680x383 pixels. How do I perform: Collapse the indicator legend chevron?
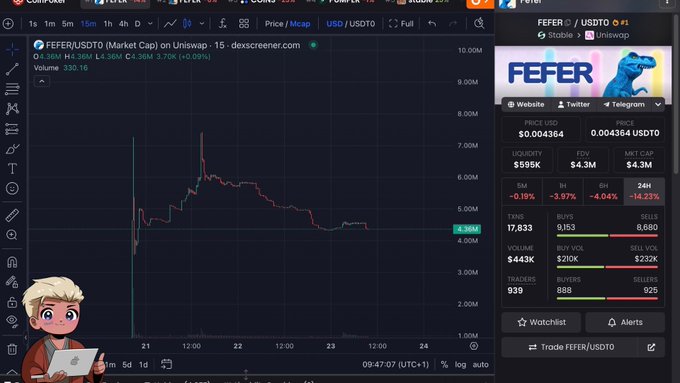(42, 82)
